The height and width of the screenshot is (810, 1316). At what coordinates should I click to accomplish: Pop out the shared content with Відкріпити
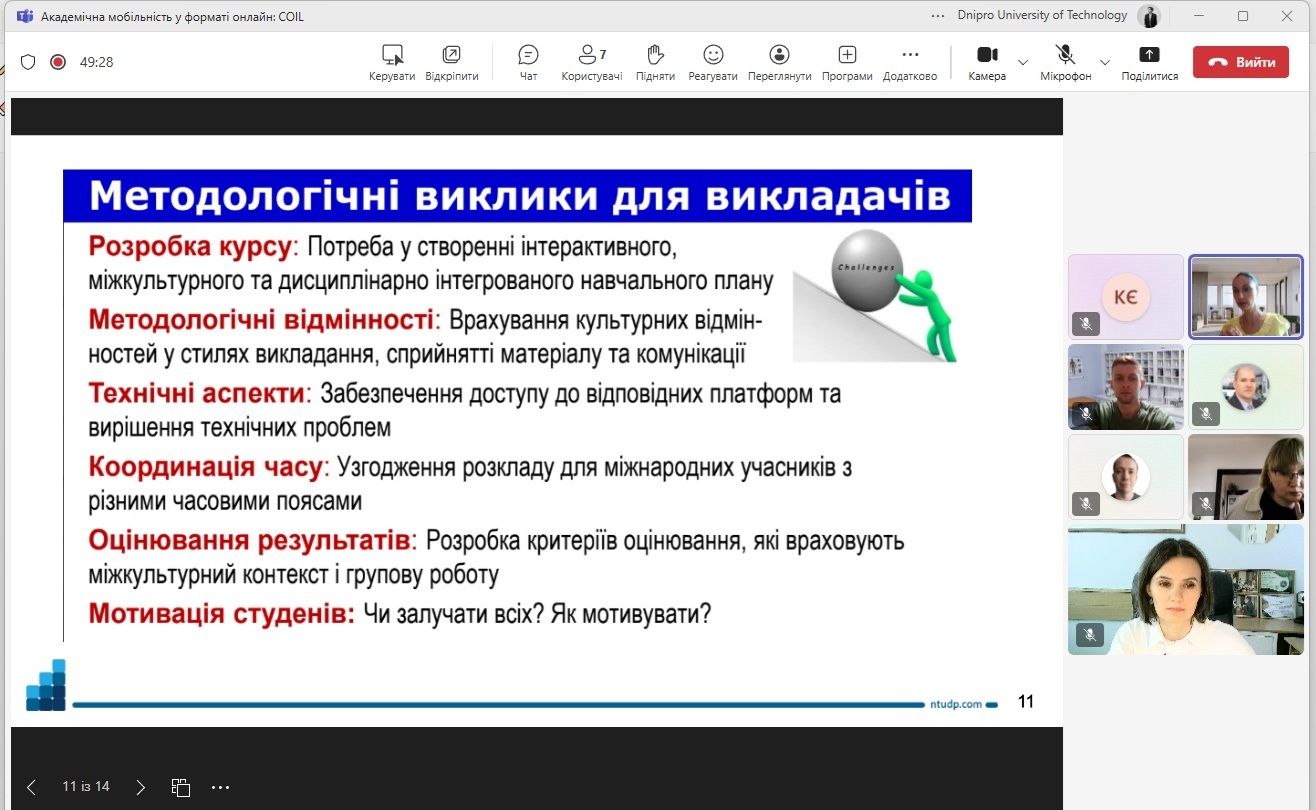pyautogui.click(x=451, y=62)
